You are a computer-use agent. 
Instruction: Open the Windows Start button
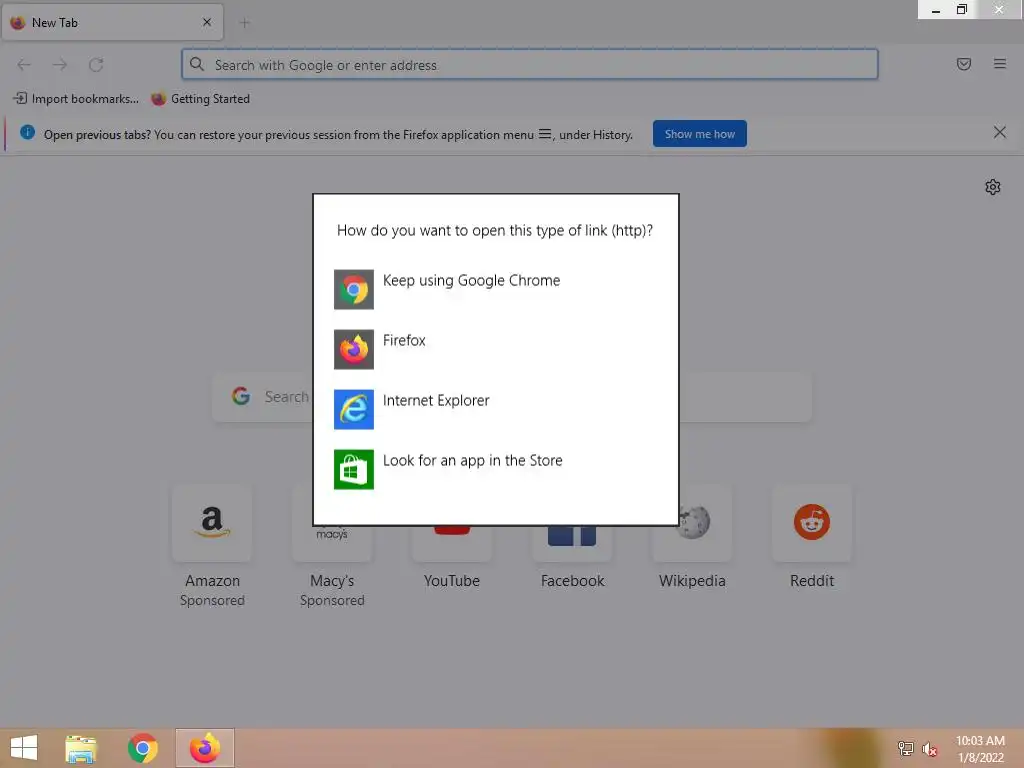point(24,748)
